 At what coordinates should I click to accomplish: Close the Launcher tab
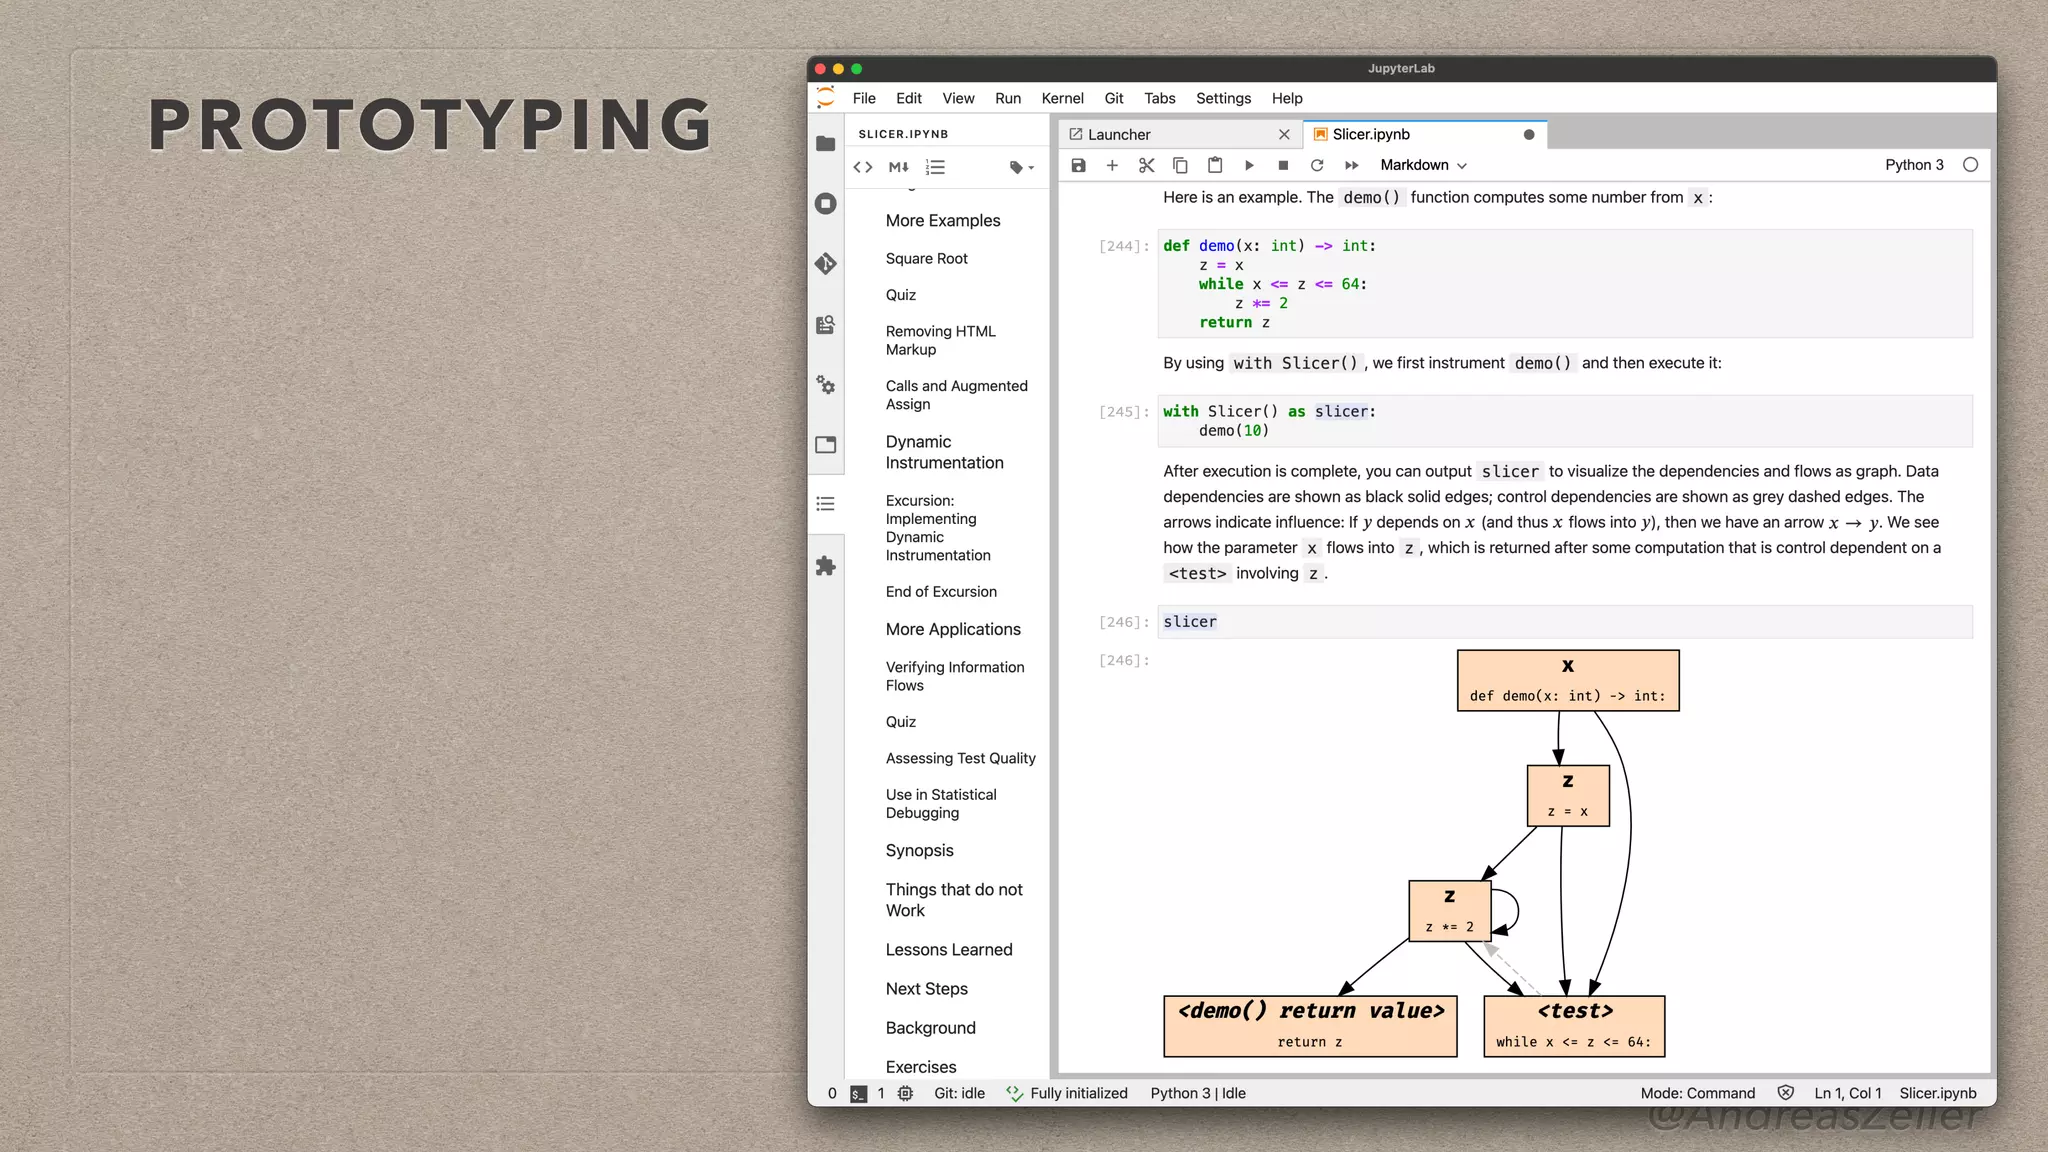coord(1284,134)
